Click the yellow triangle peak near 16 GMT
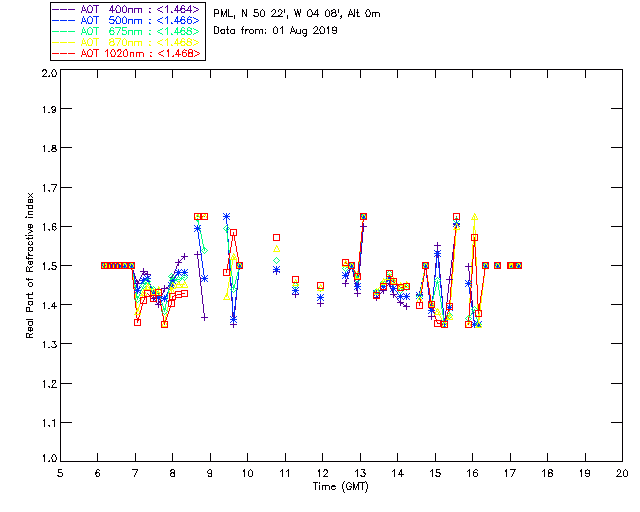This screenshot has width=640, height=512. click(474, 217)
